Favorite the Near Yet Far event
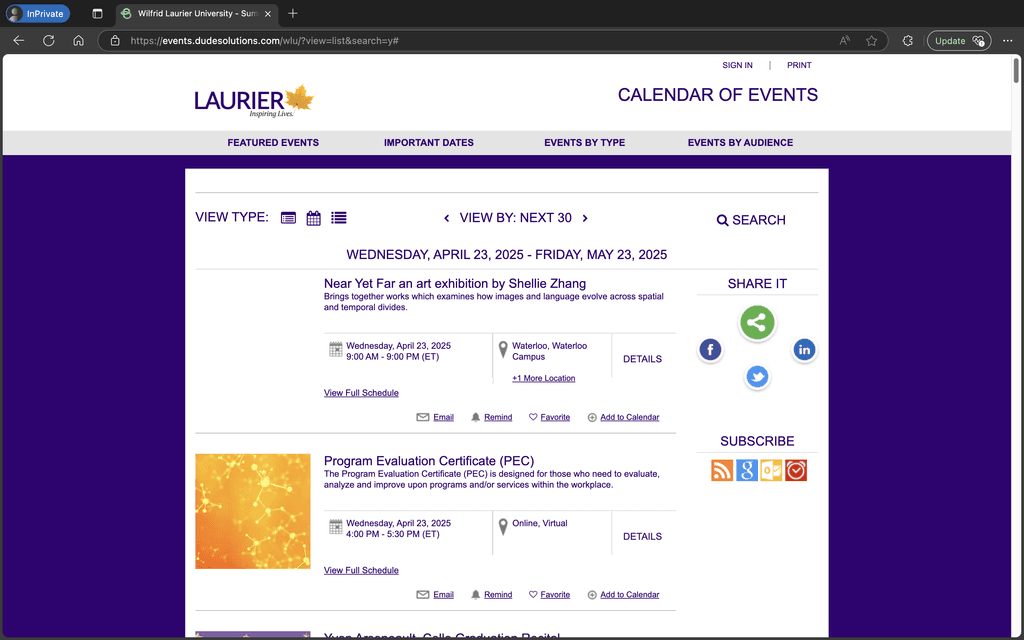The image size is (1024, 640). coord(549,417)
